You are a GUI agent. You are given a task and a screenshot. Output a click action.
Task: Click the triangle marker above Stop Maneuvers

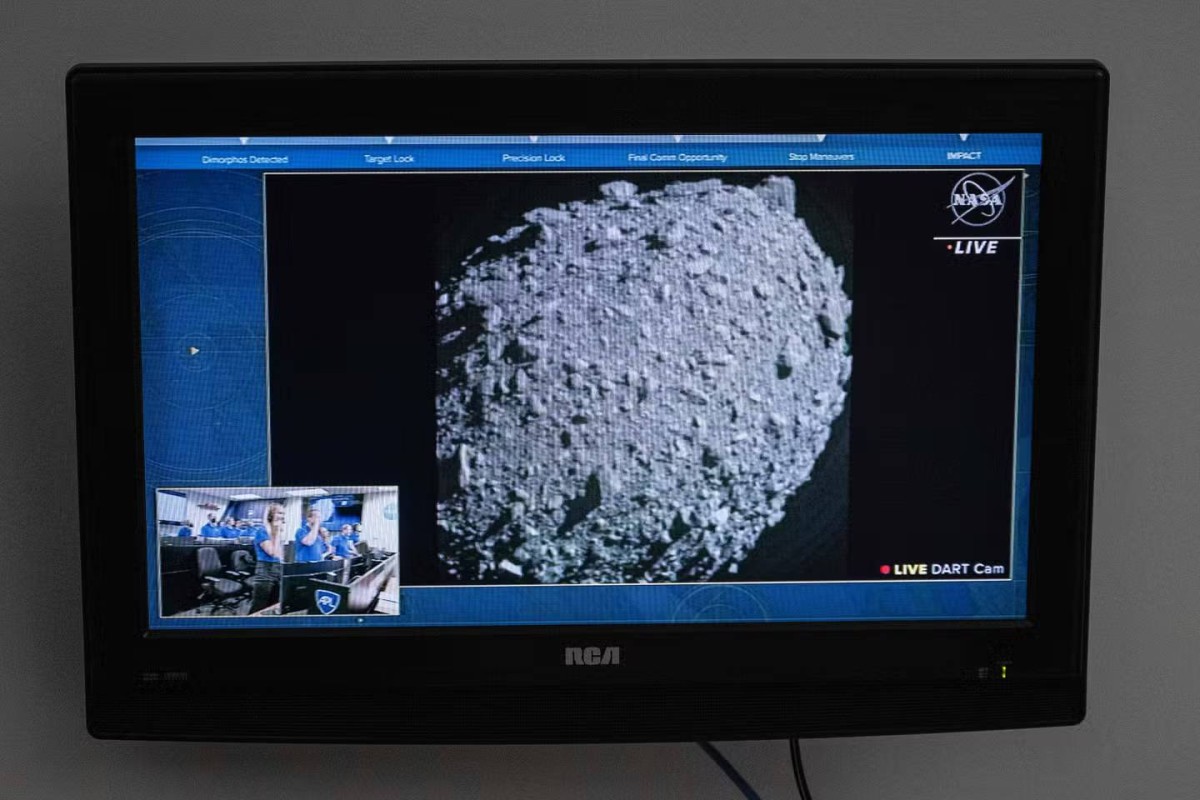(821, 139)
